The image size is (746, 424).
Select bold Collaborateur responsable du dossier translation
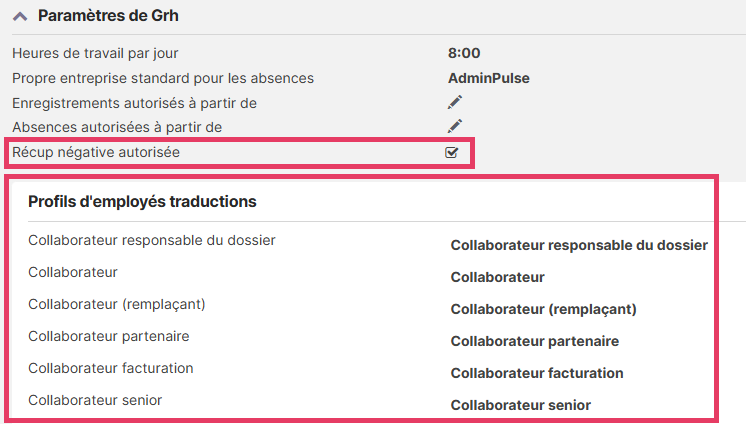[x=579, y=245]
